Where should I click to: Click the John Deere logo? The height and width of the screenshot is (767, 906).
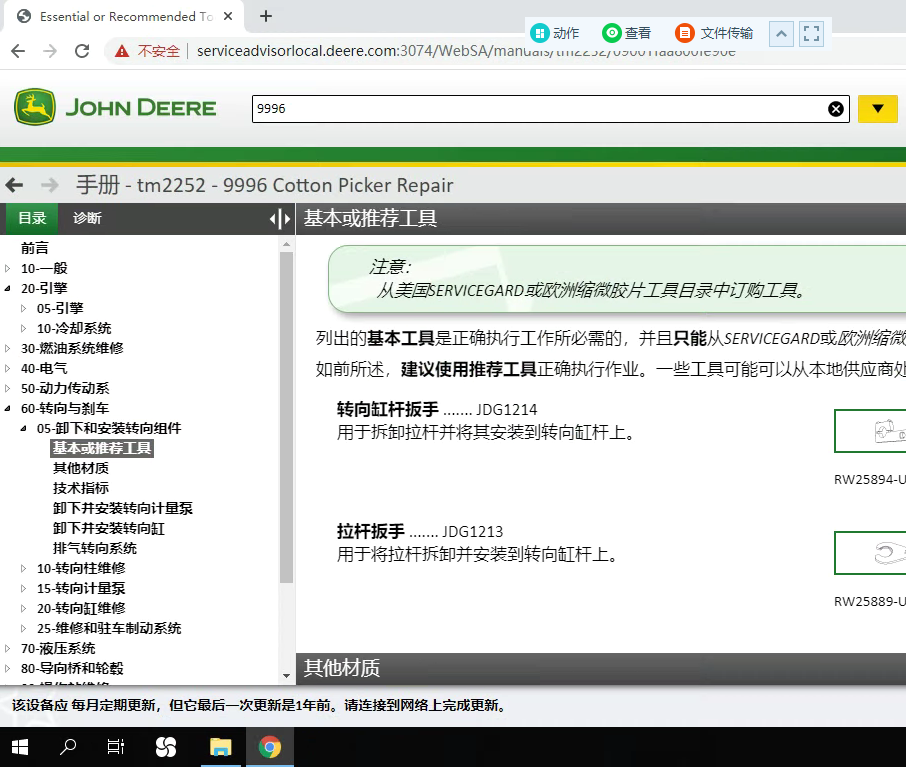pyautogui.click(x=115, y=108)
